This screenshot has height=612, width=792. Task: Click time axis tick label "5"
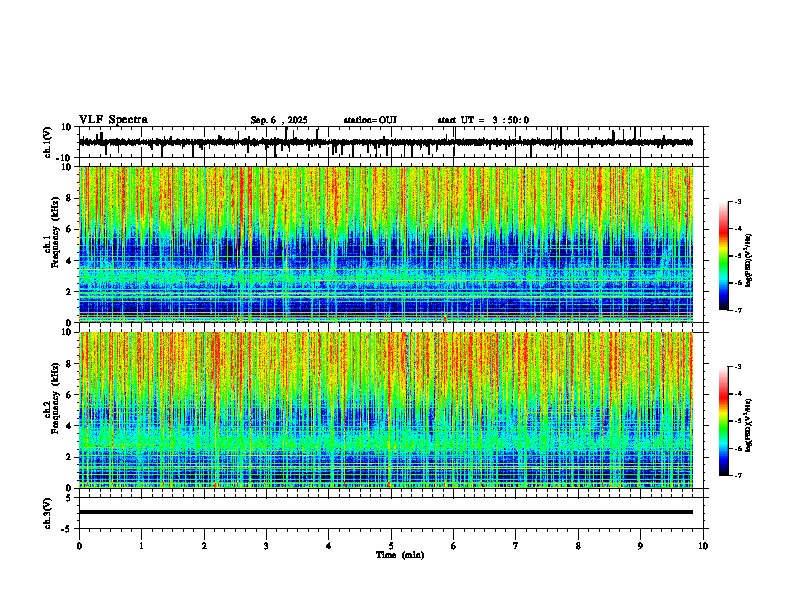(x=391, y=546)
